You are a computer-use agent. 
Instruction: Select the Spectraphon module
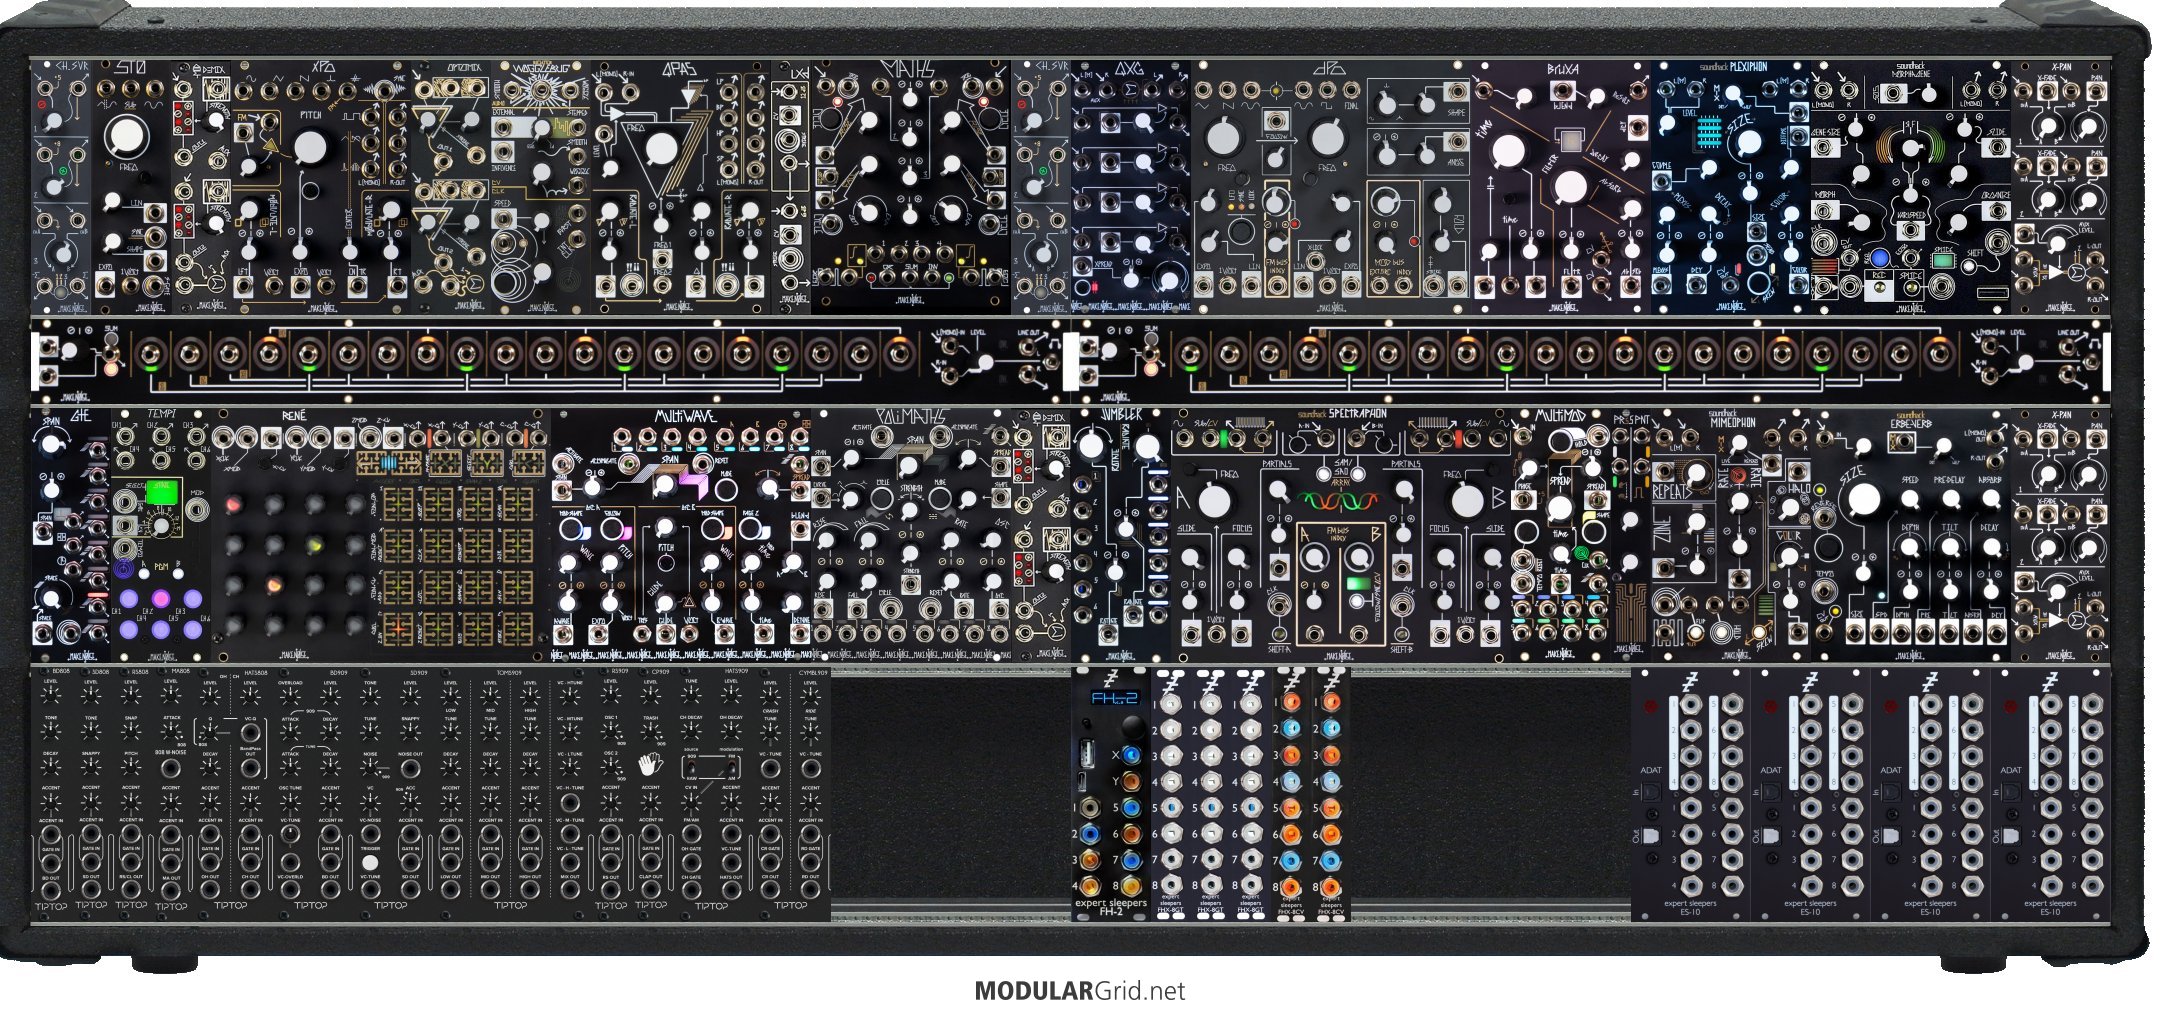1341,534
